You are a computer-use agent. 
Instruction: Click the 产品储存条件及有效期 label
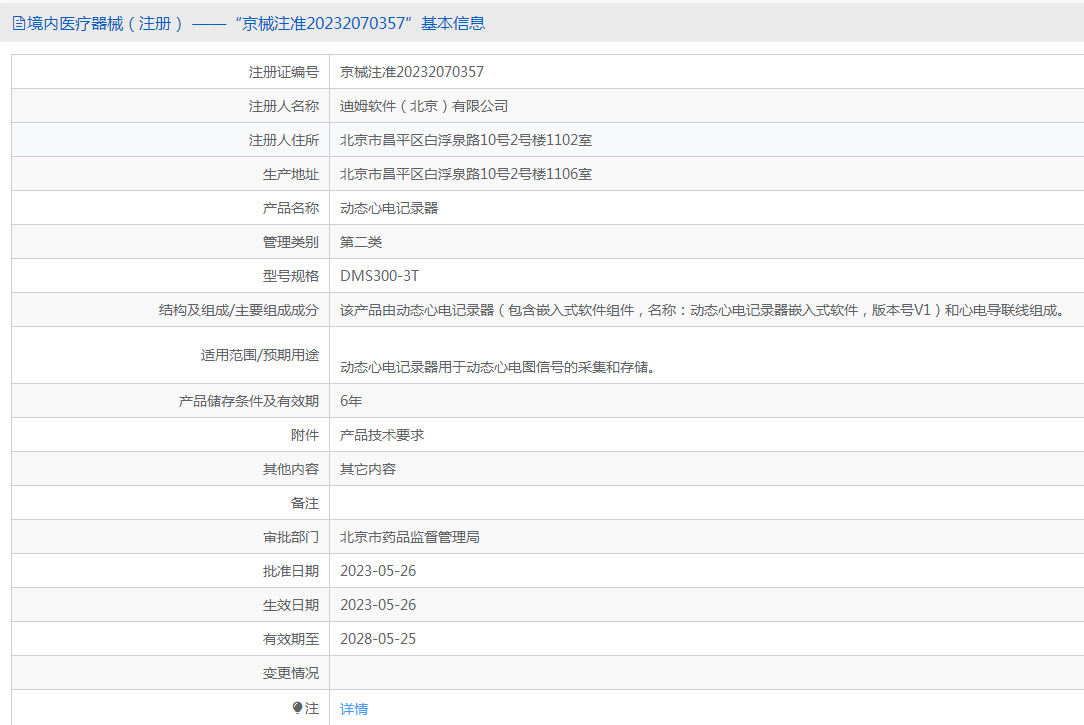(x=248, y=401)
